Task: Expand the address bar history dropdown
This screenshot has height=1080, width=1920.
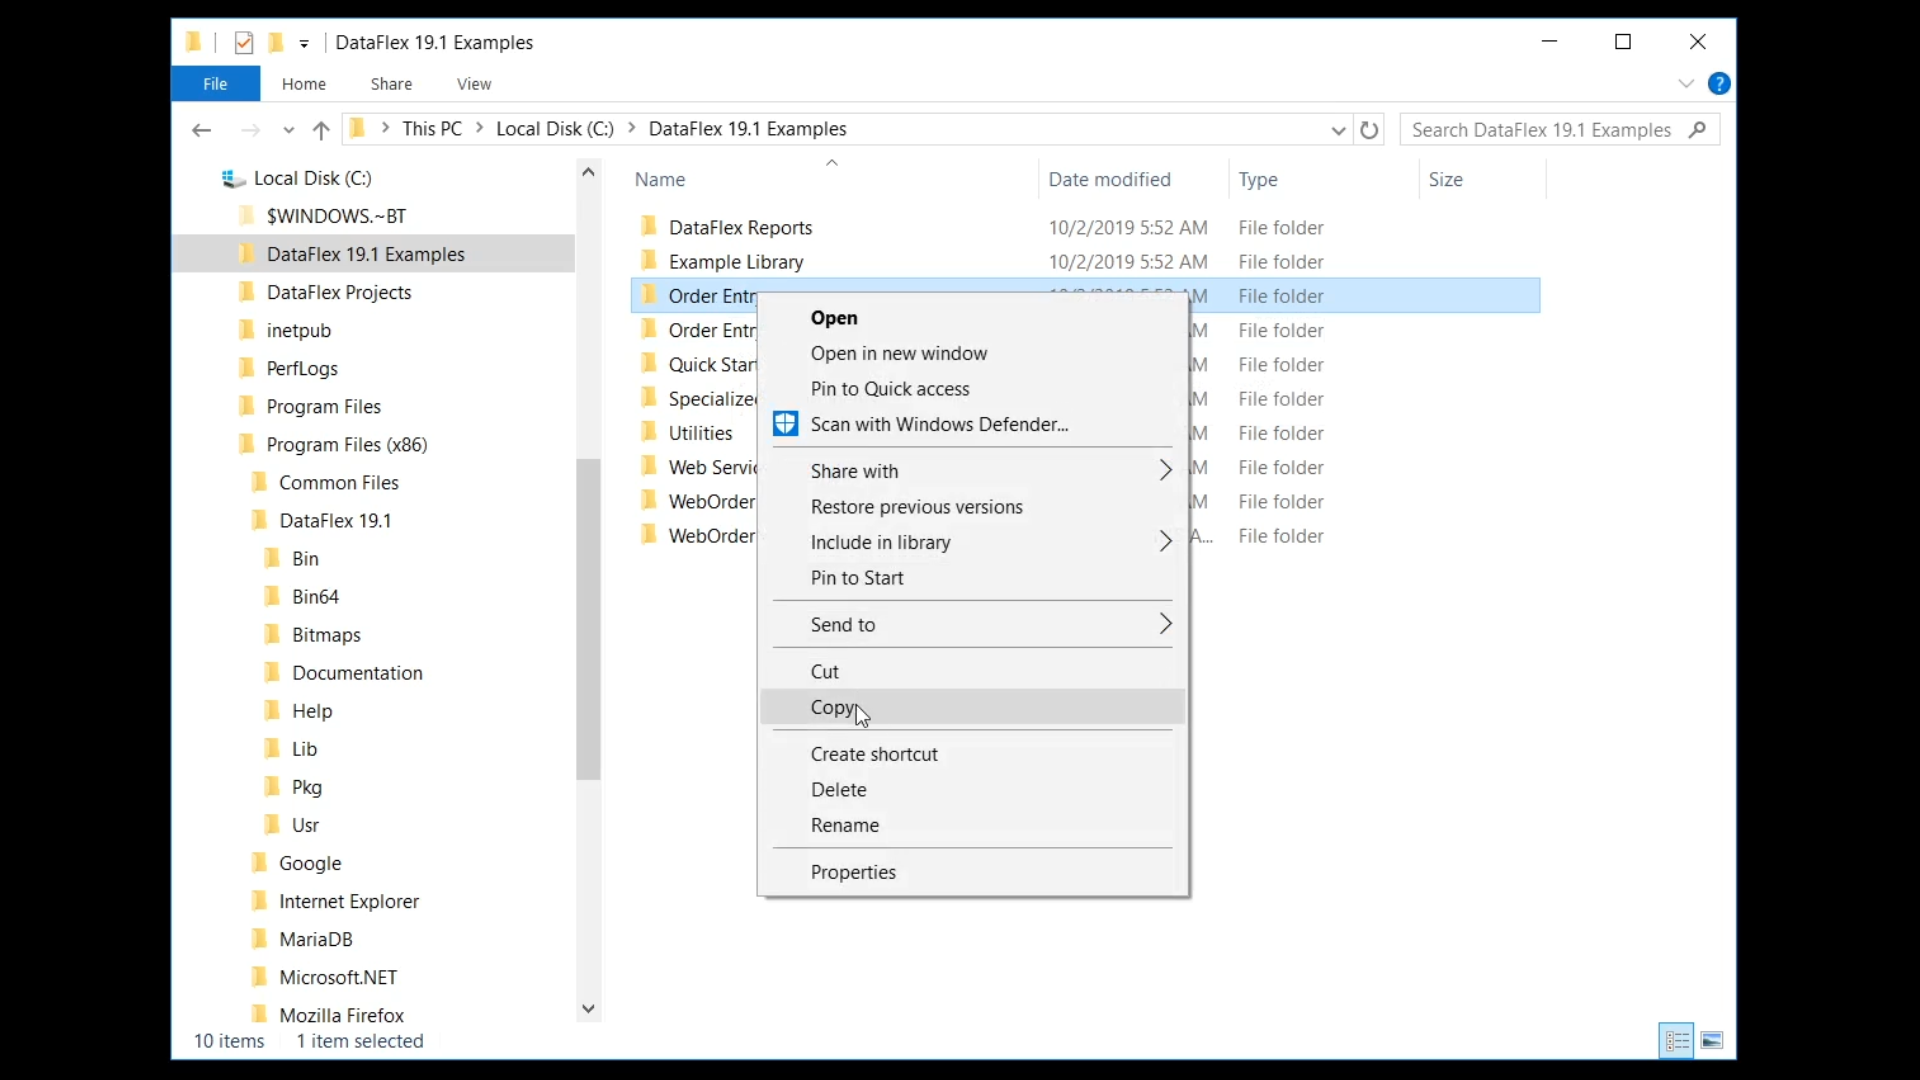Action: point(1338,130)
